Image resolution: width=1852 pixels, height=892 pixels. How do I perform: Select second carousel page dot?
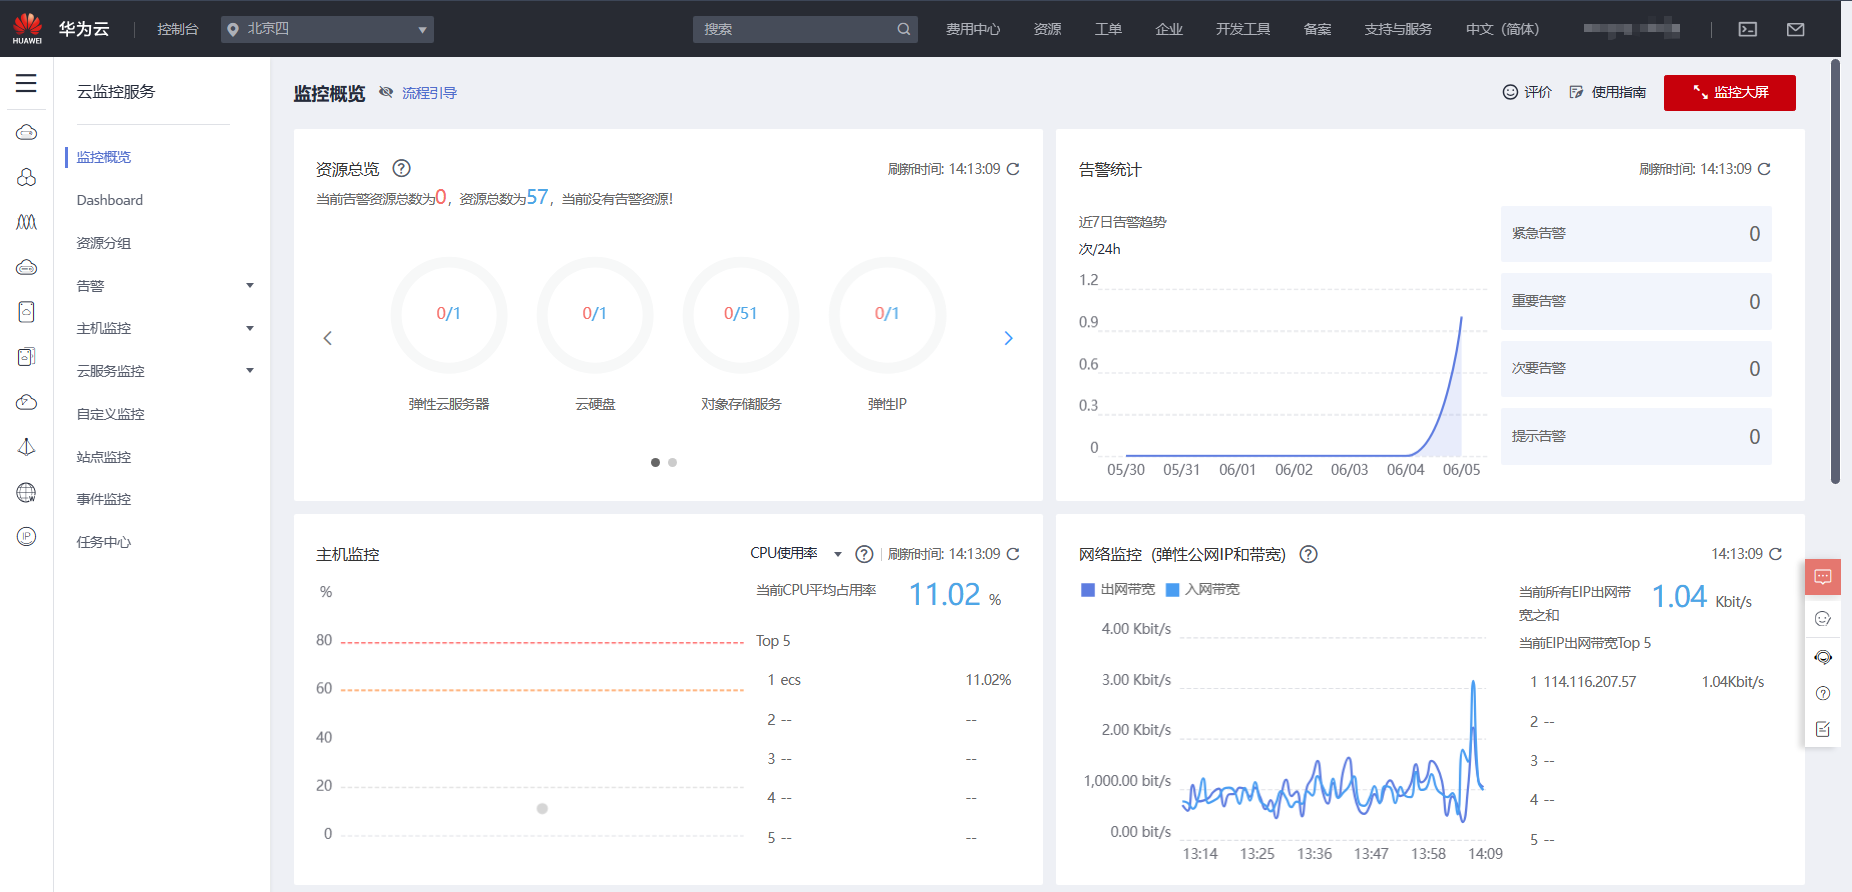coord(672,463)
